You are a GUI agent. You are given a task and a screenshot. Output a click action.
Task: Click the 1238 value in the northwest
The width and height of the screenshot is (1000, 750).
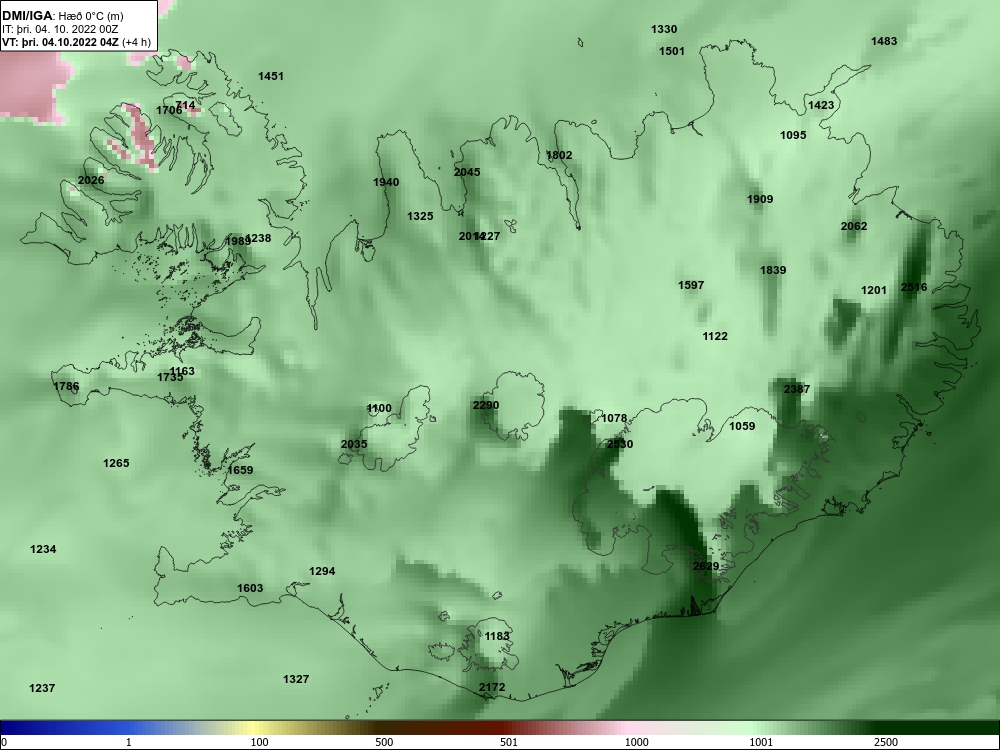click(260, 239)
